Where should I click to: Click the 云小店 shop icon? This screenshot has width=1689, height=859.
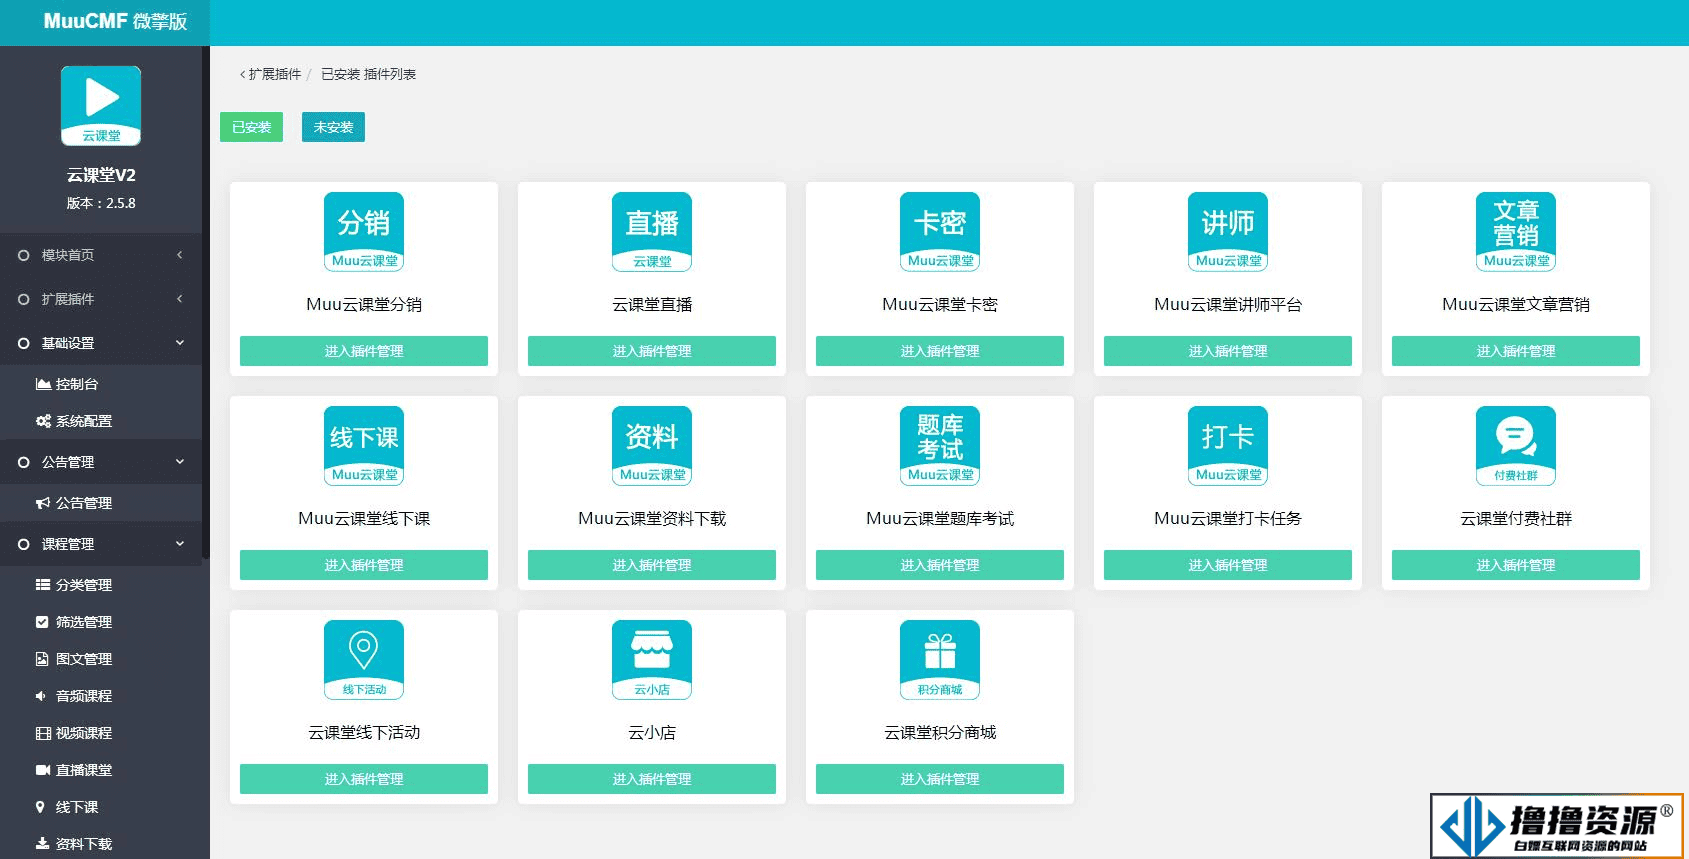(652, 660)
